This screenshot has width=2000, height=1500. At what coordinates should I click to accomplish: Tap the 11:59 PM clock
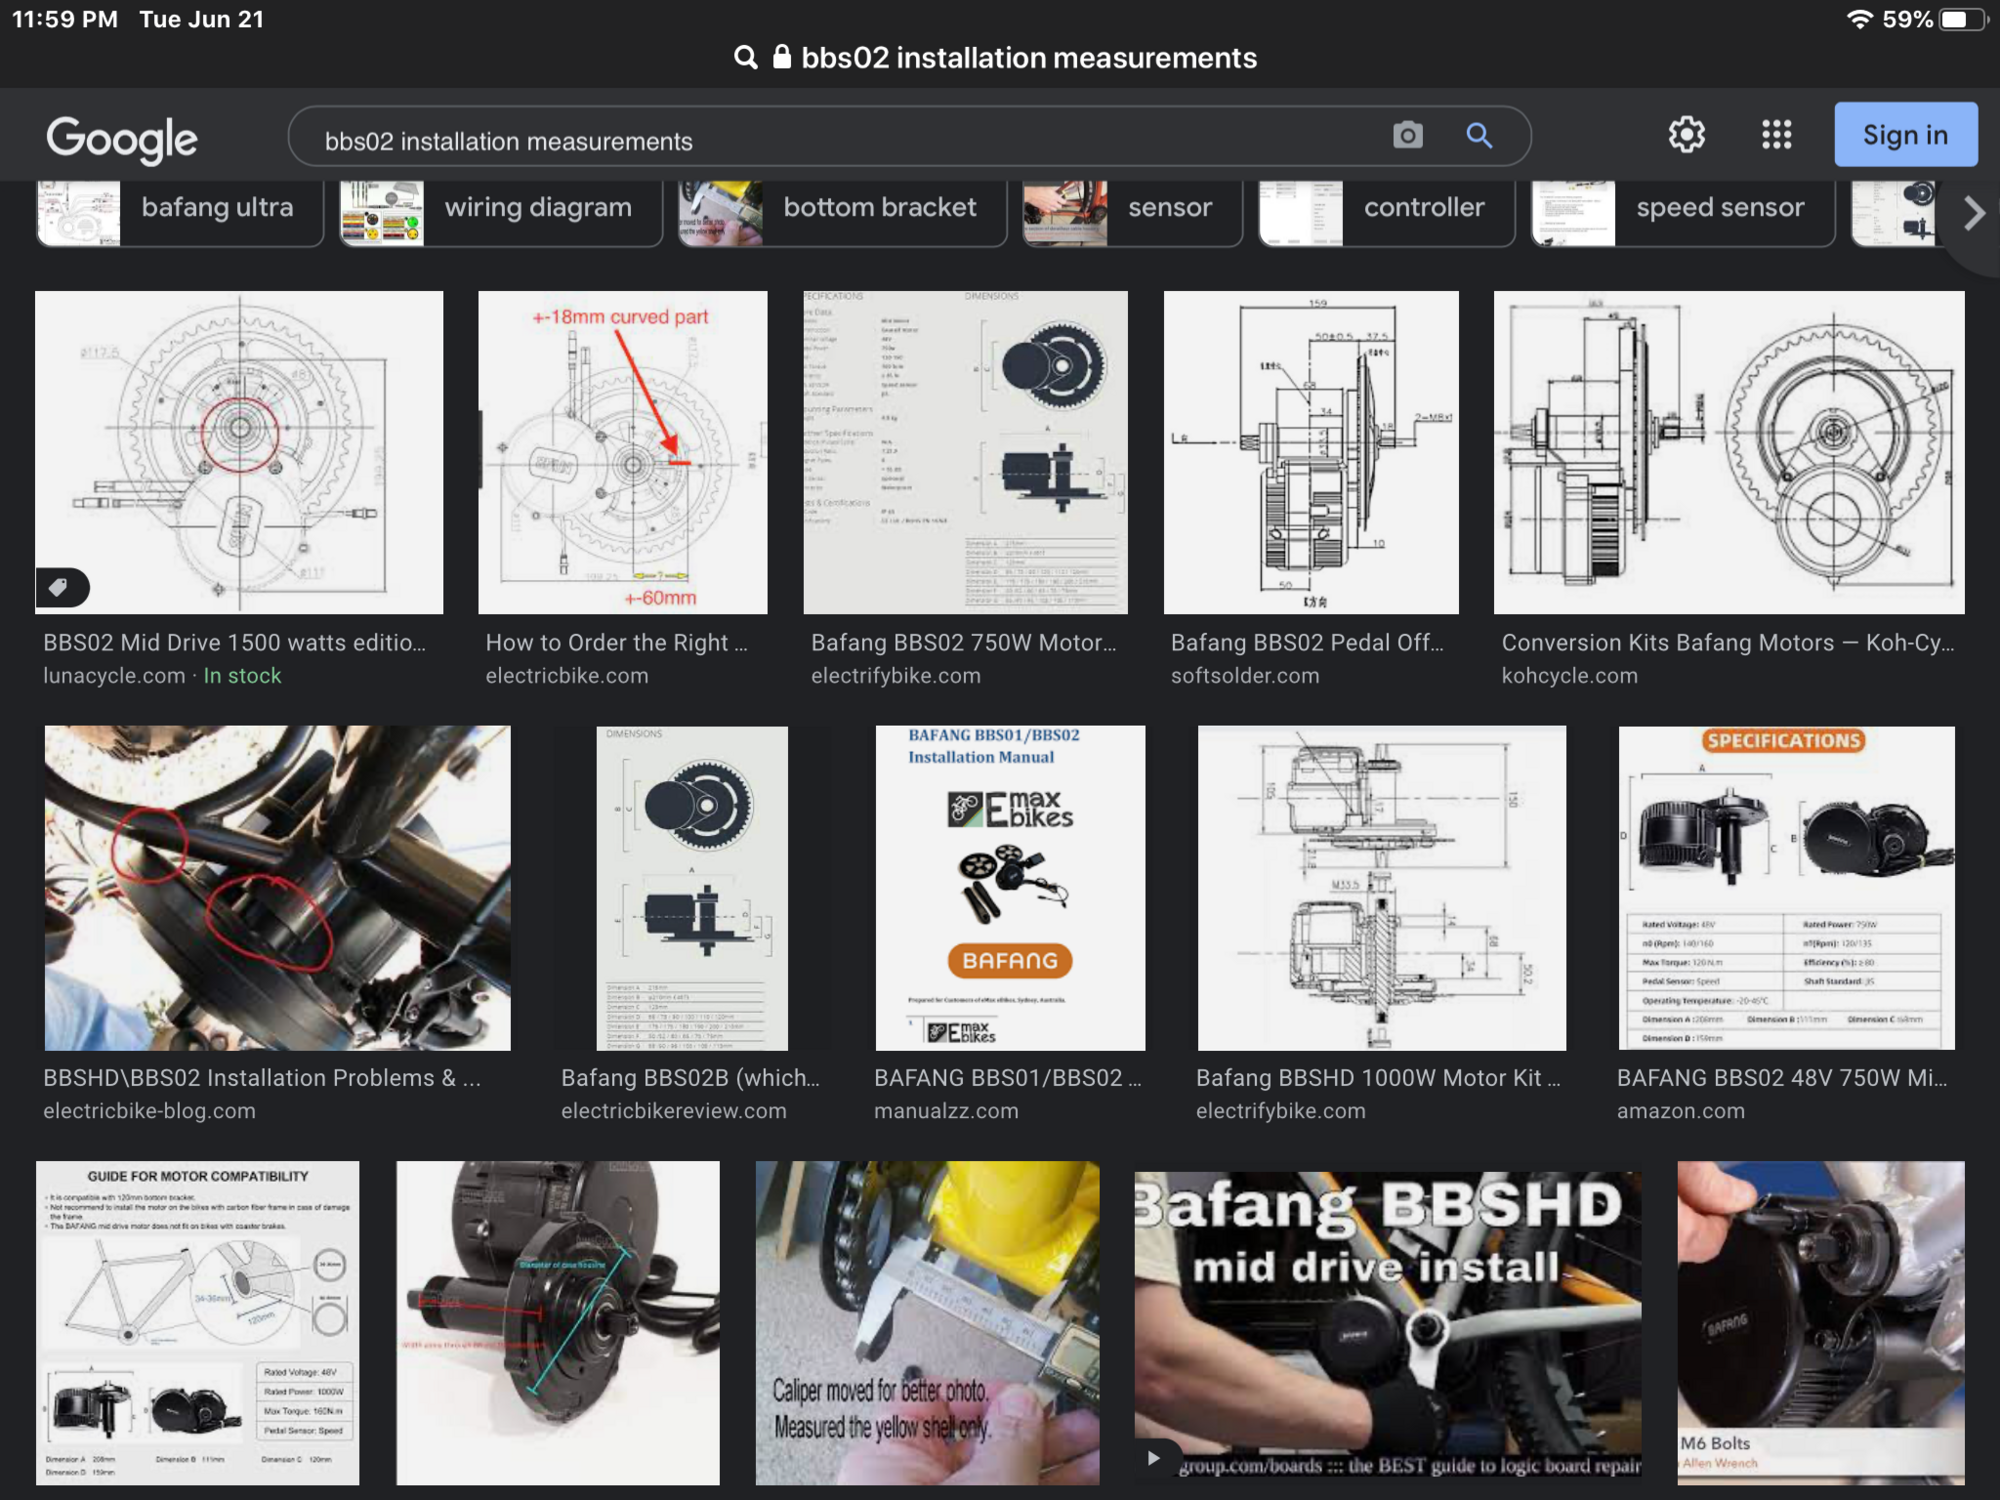click(x=64, y=19)
